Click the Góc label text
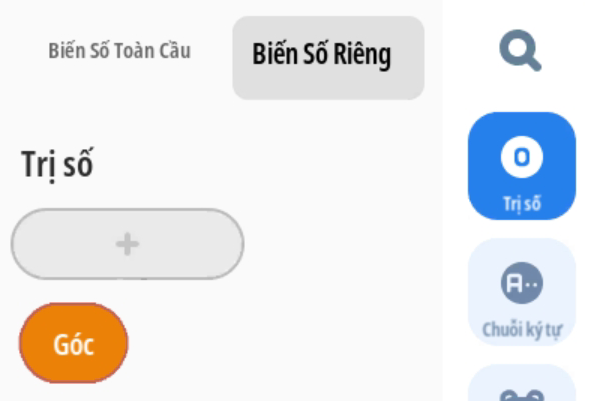Image resolution: width=591 pixels, height=401 pixels. click(x=73, y=344)
